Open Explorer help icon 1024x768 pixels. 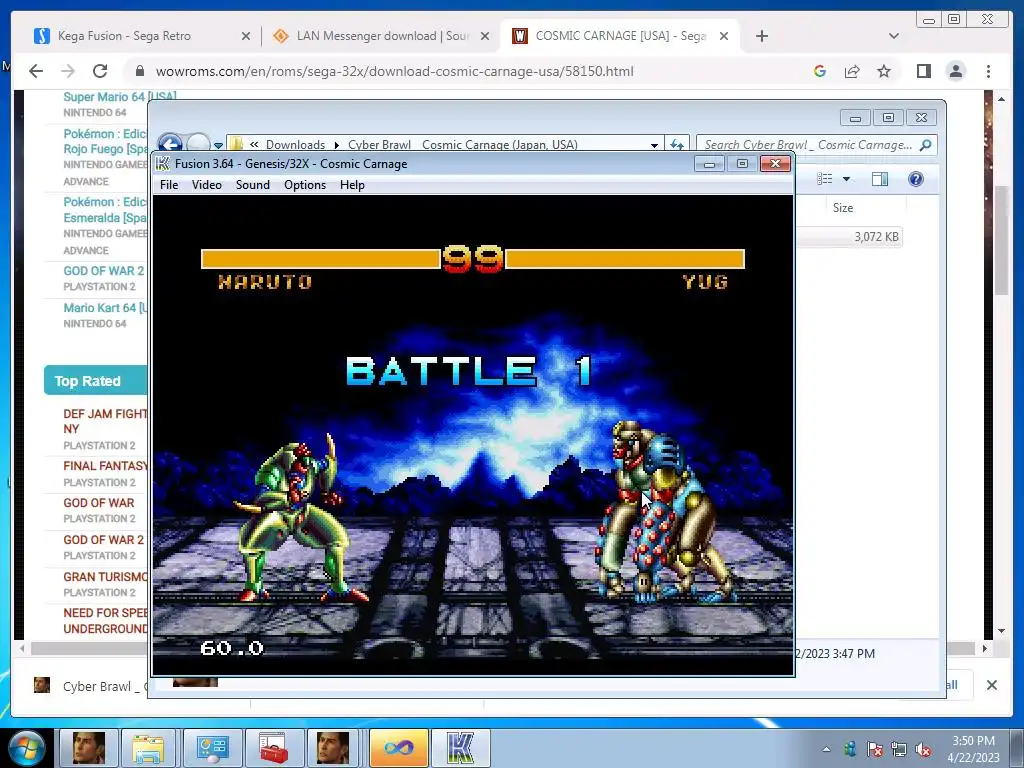tap(916, 179)
